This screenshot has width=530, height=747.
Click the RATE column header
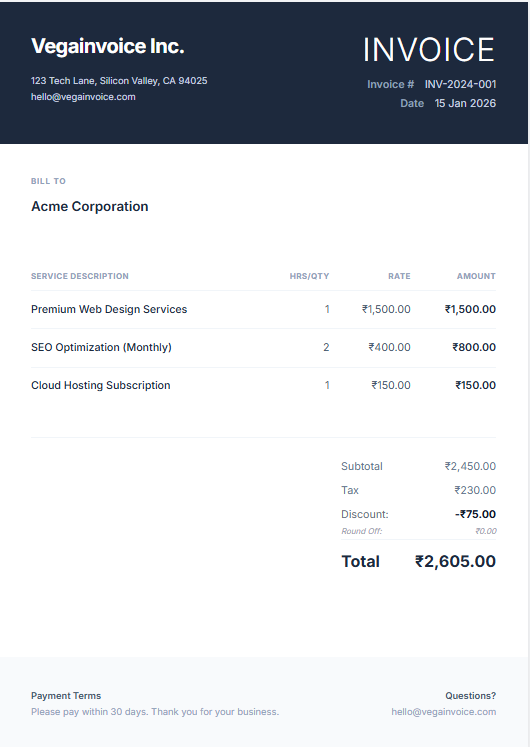pos(399,276)
